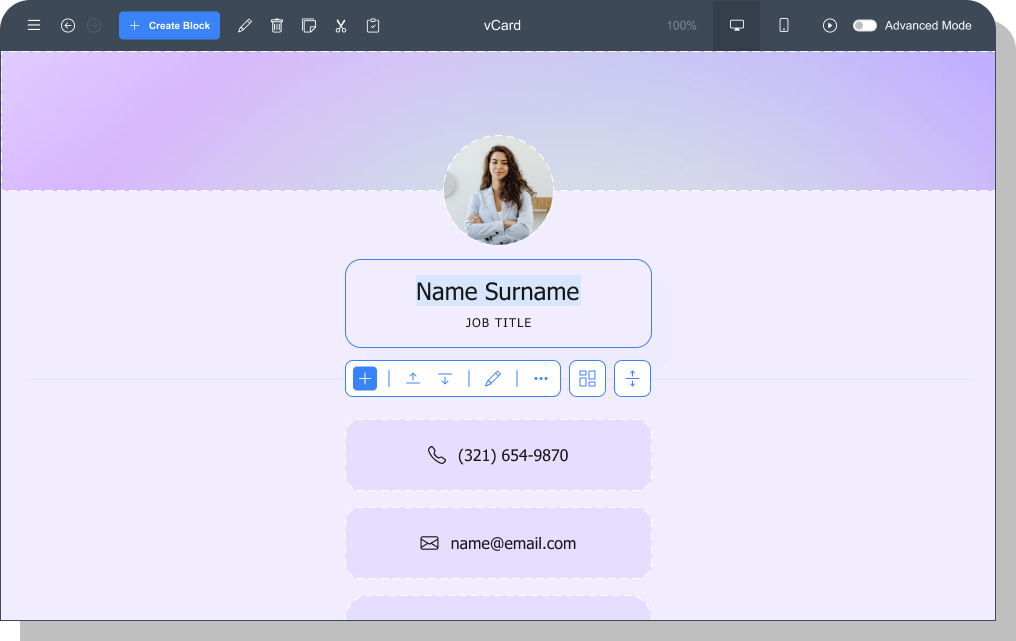Open the hamburger menu in the top bar
This screenshot has width=1016, height=641.
pos(34,25)
